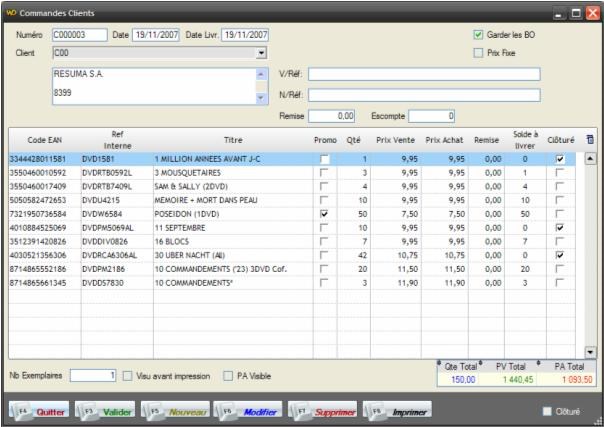Click the Solde à livrer column header

pyautogui.click(x=525, y=140)
